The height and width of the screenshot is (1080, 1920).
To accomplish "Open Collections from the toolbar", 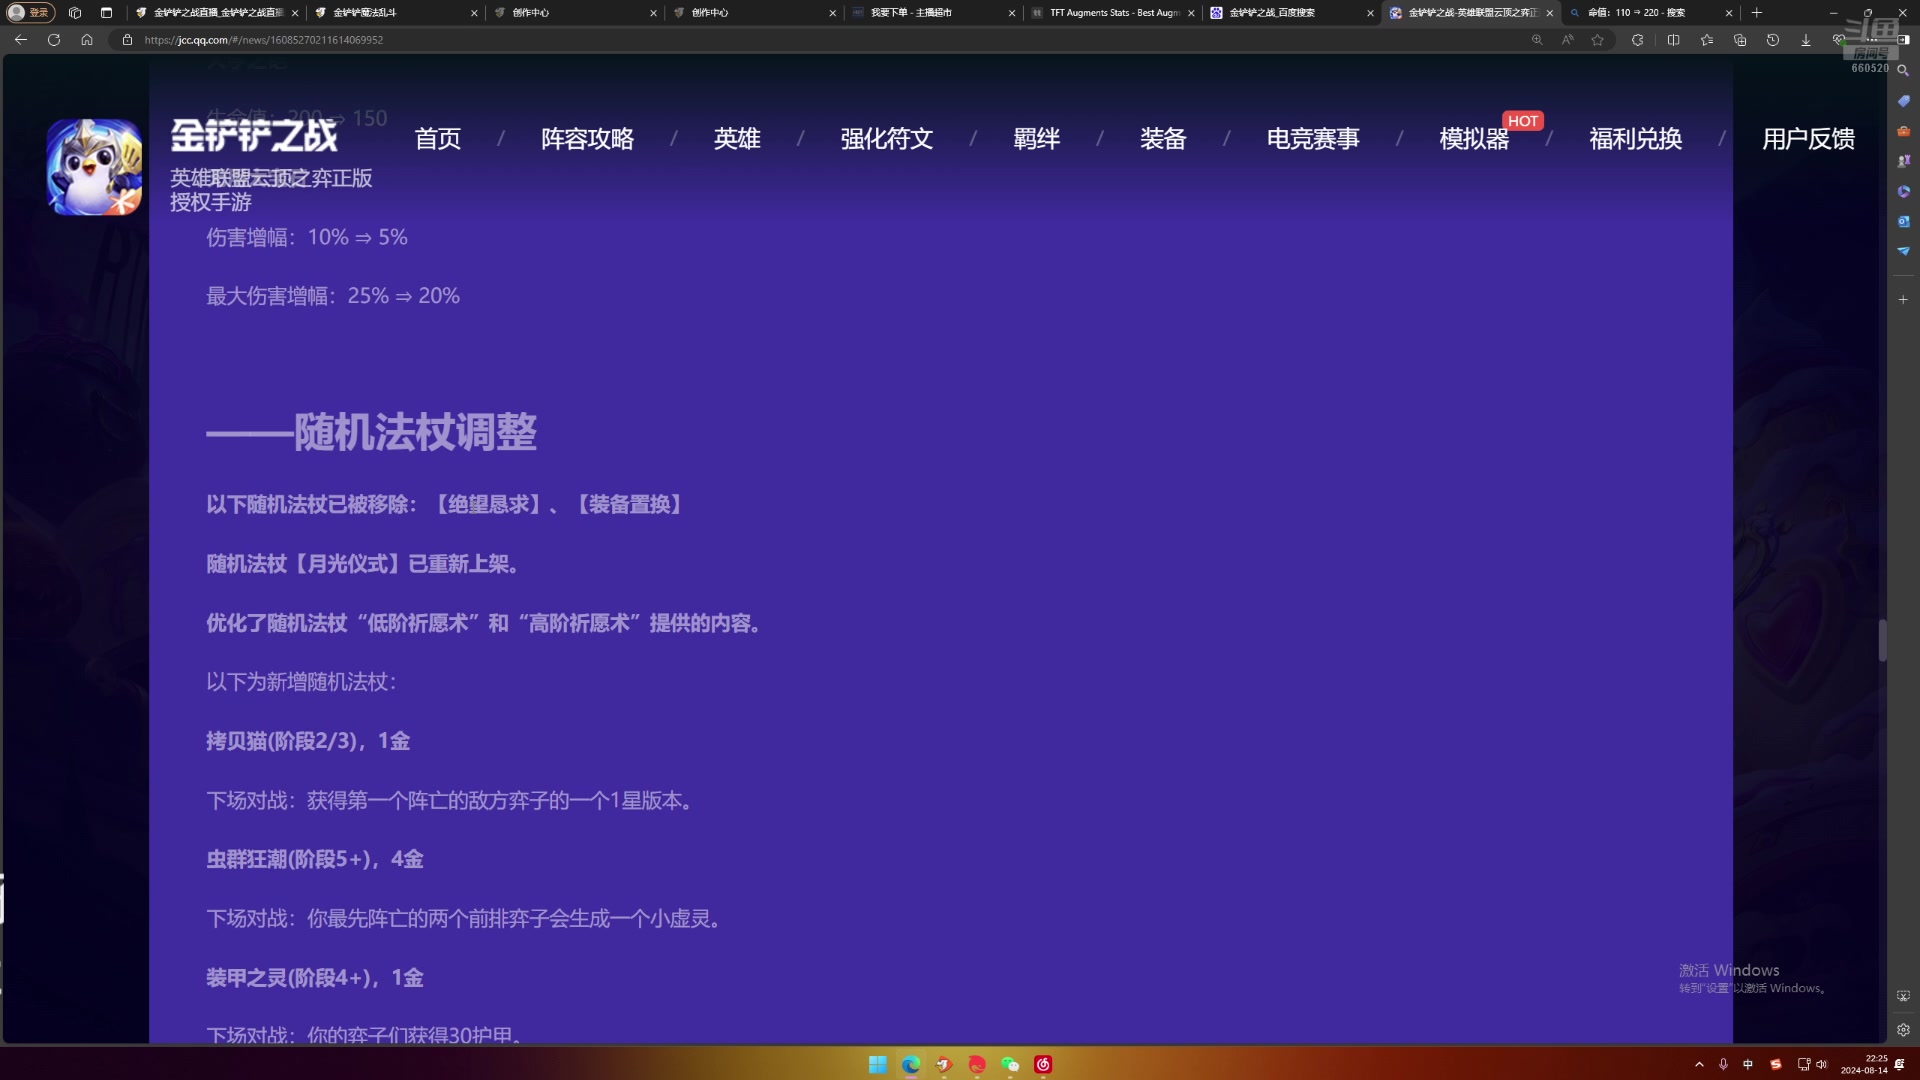I will coord(1742,41).
